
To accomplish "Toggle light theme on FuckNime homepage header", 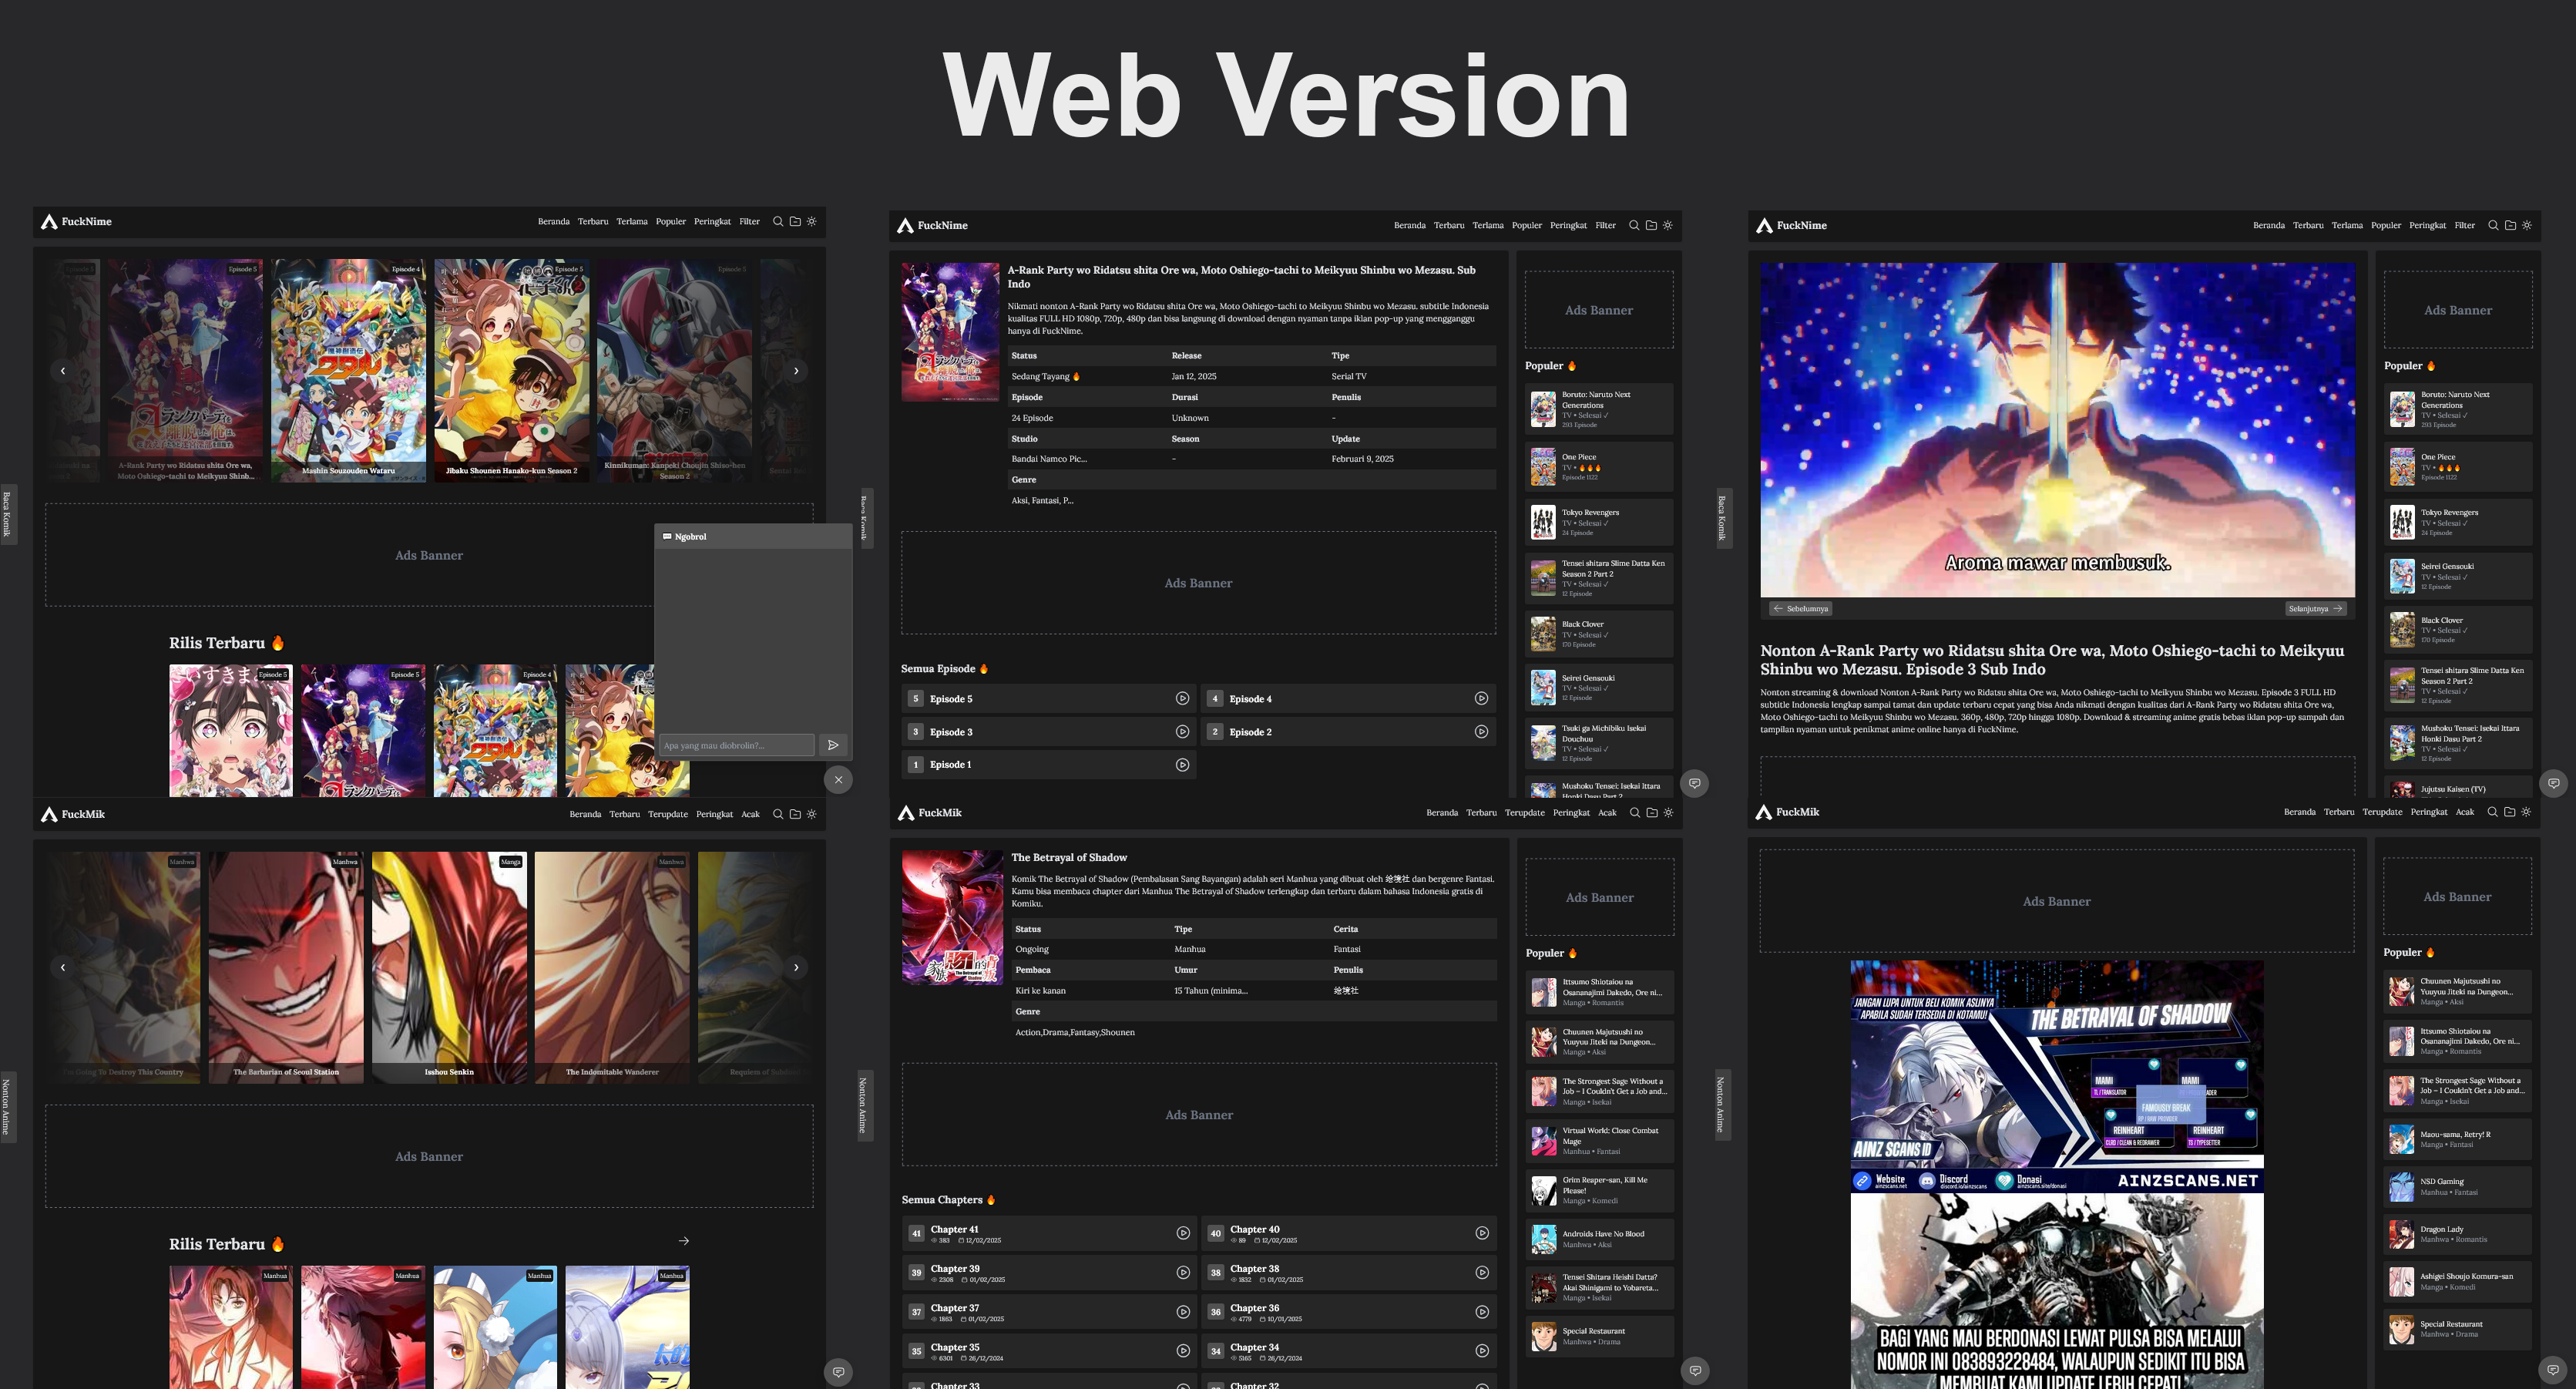I will point(812,222).
